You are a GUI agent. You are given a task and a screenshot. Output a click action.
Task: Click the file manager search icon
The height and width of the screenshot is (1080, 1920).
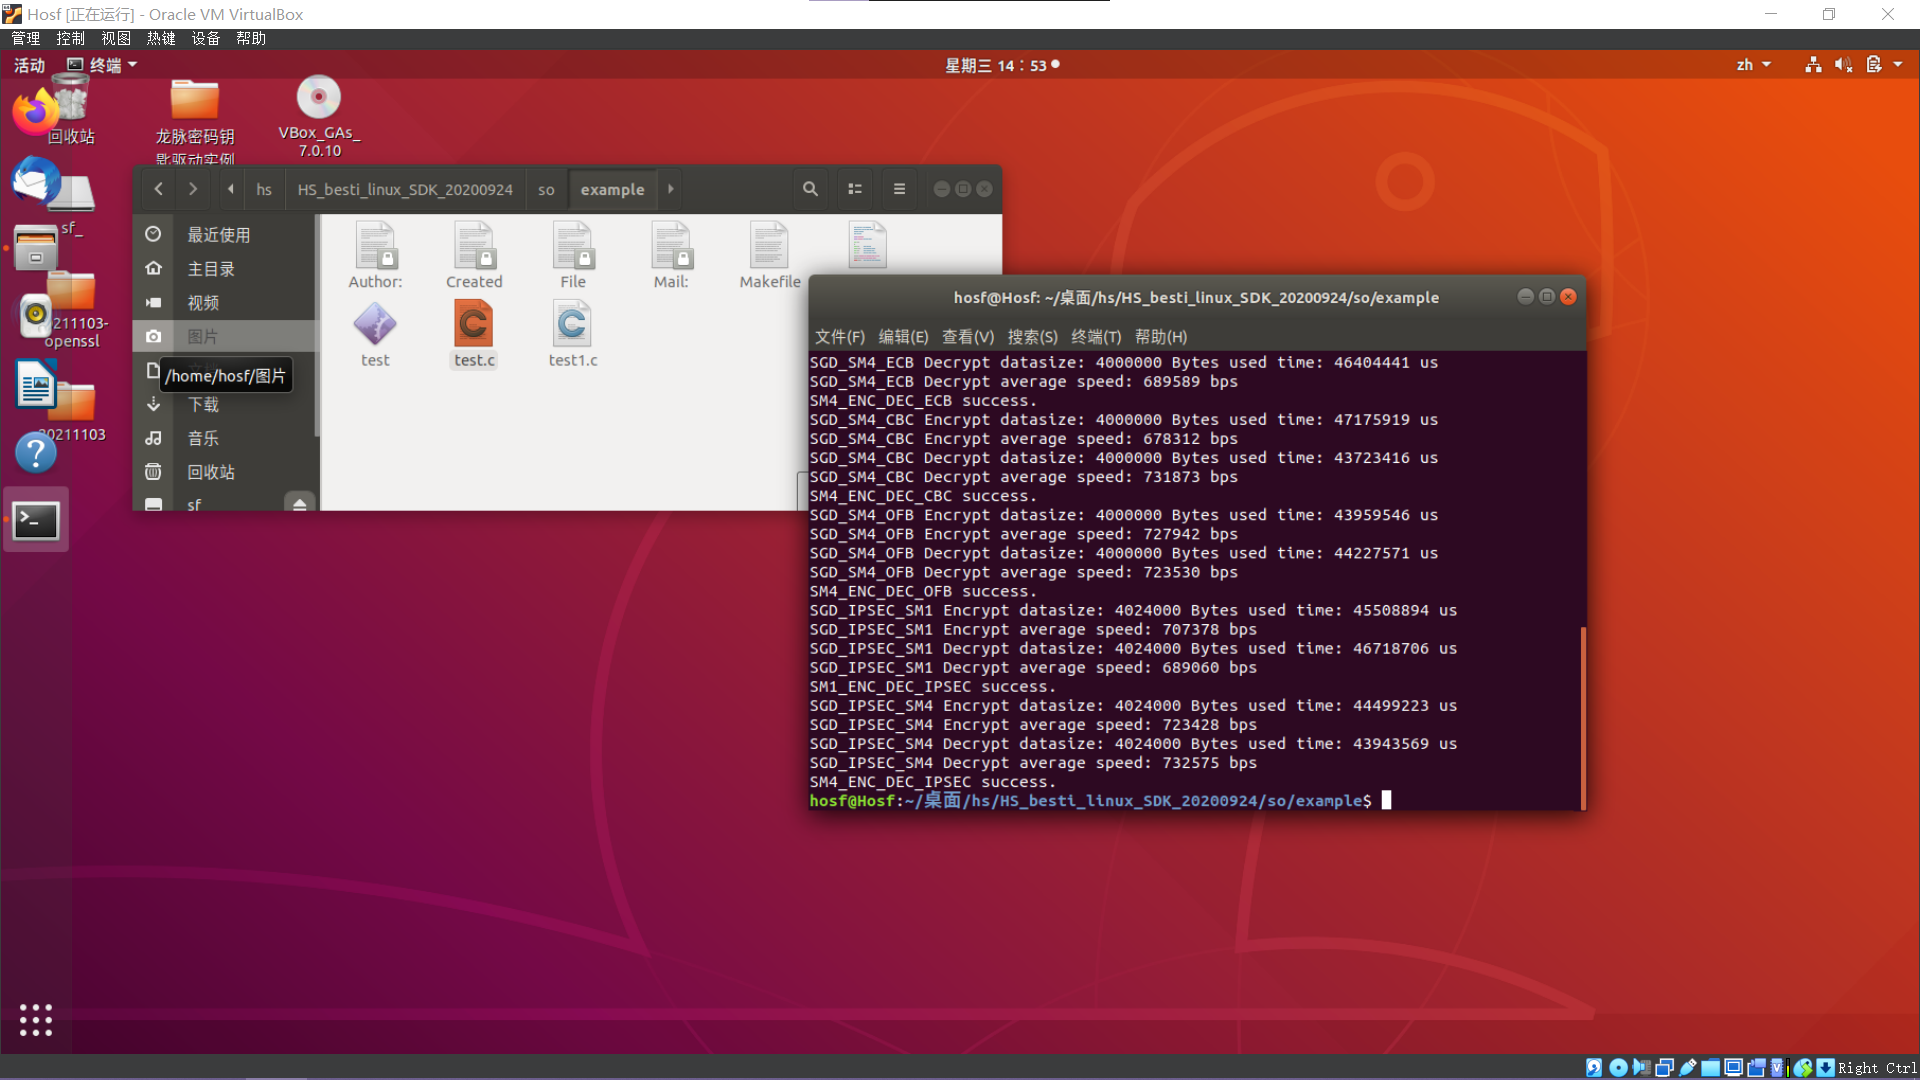[810, 189]
